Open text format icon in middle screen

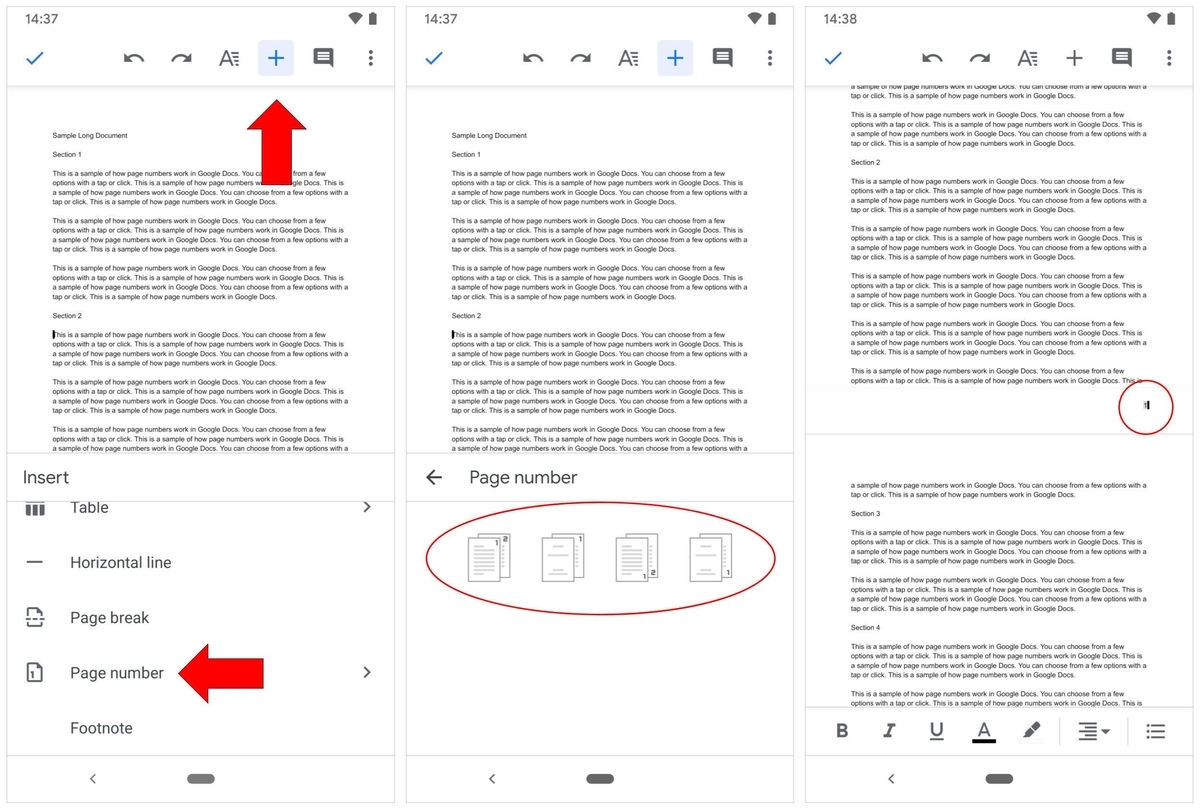pyautogui.click(x=628, y=58)
